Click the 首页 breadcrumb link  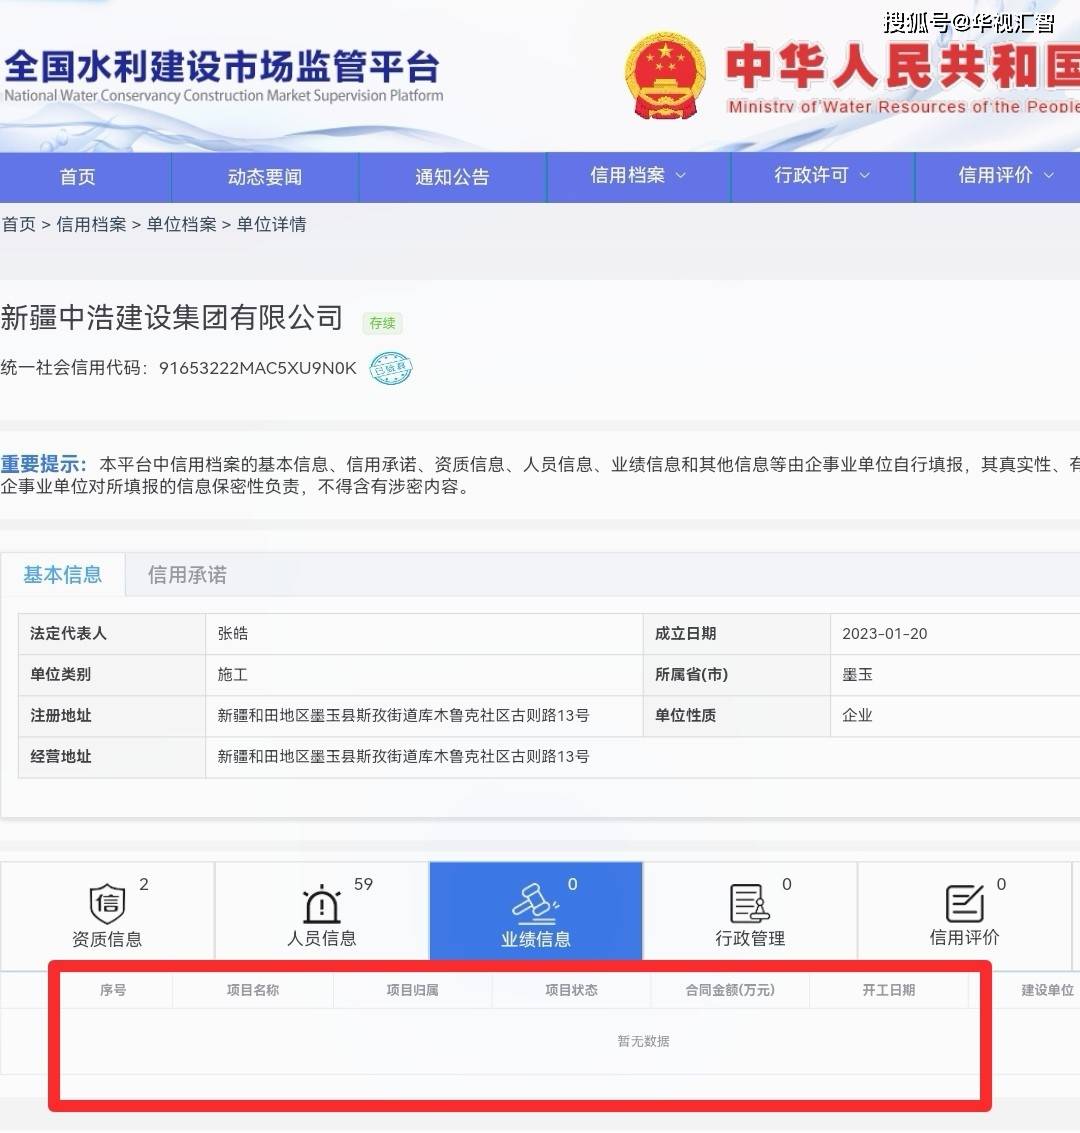(18, 225)
